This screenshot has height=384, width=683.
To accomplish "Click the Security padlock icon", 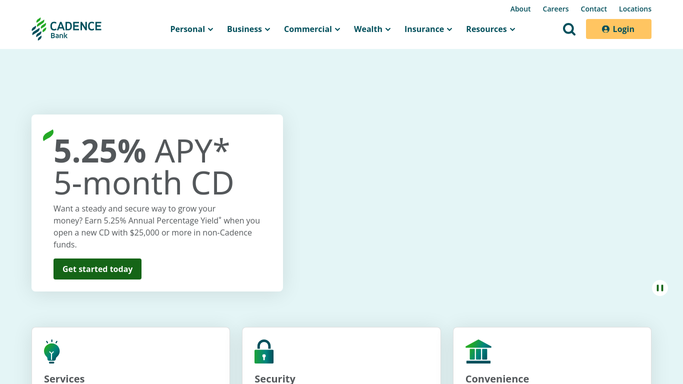I will [264, 351].
